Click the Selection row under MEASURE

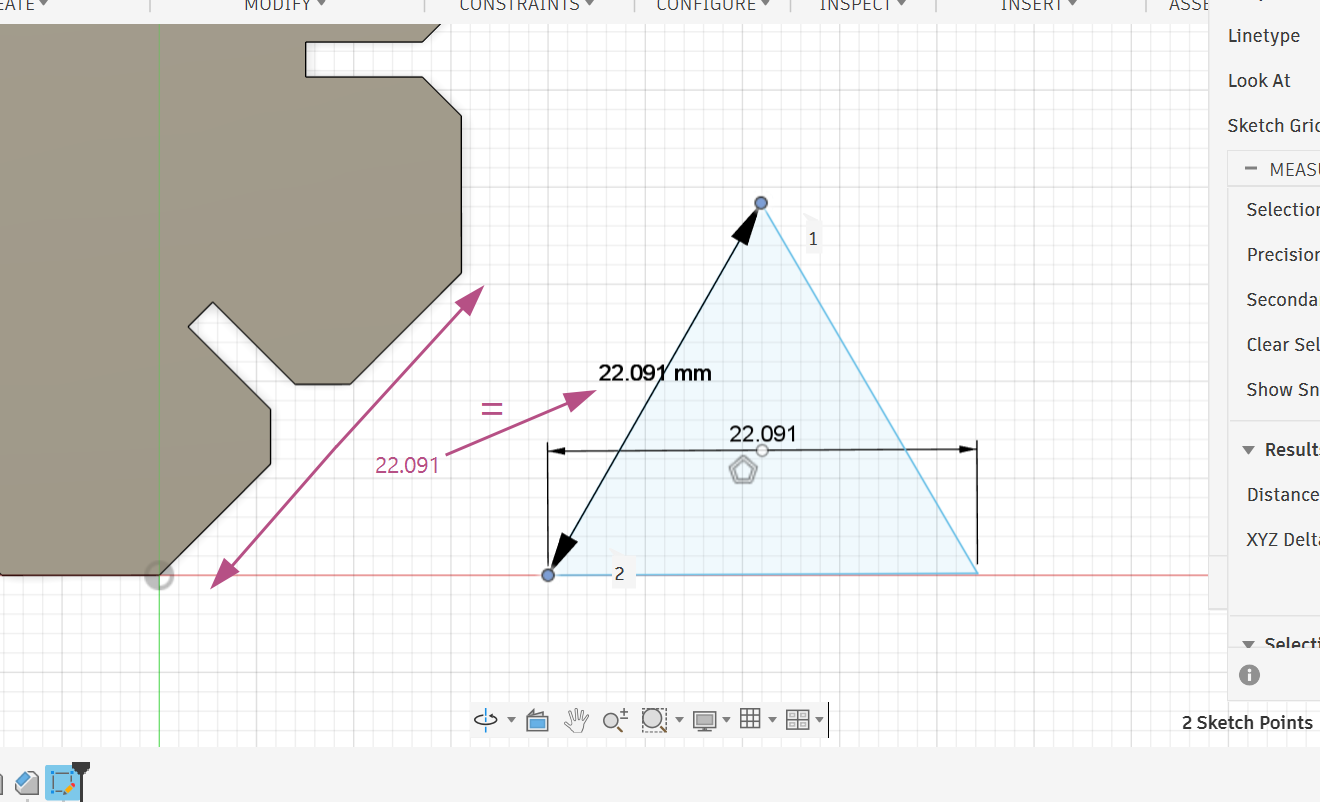tap(1283, 210)
